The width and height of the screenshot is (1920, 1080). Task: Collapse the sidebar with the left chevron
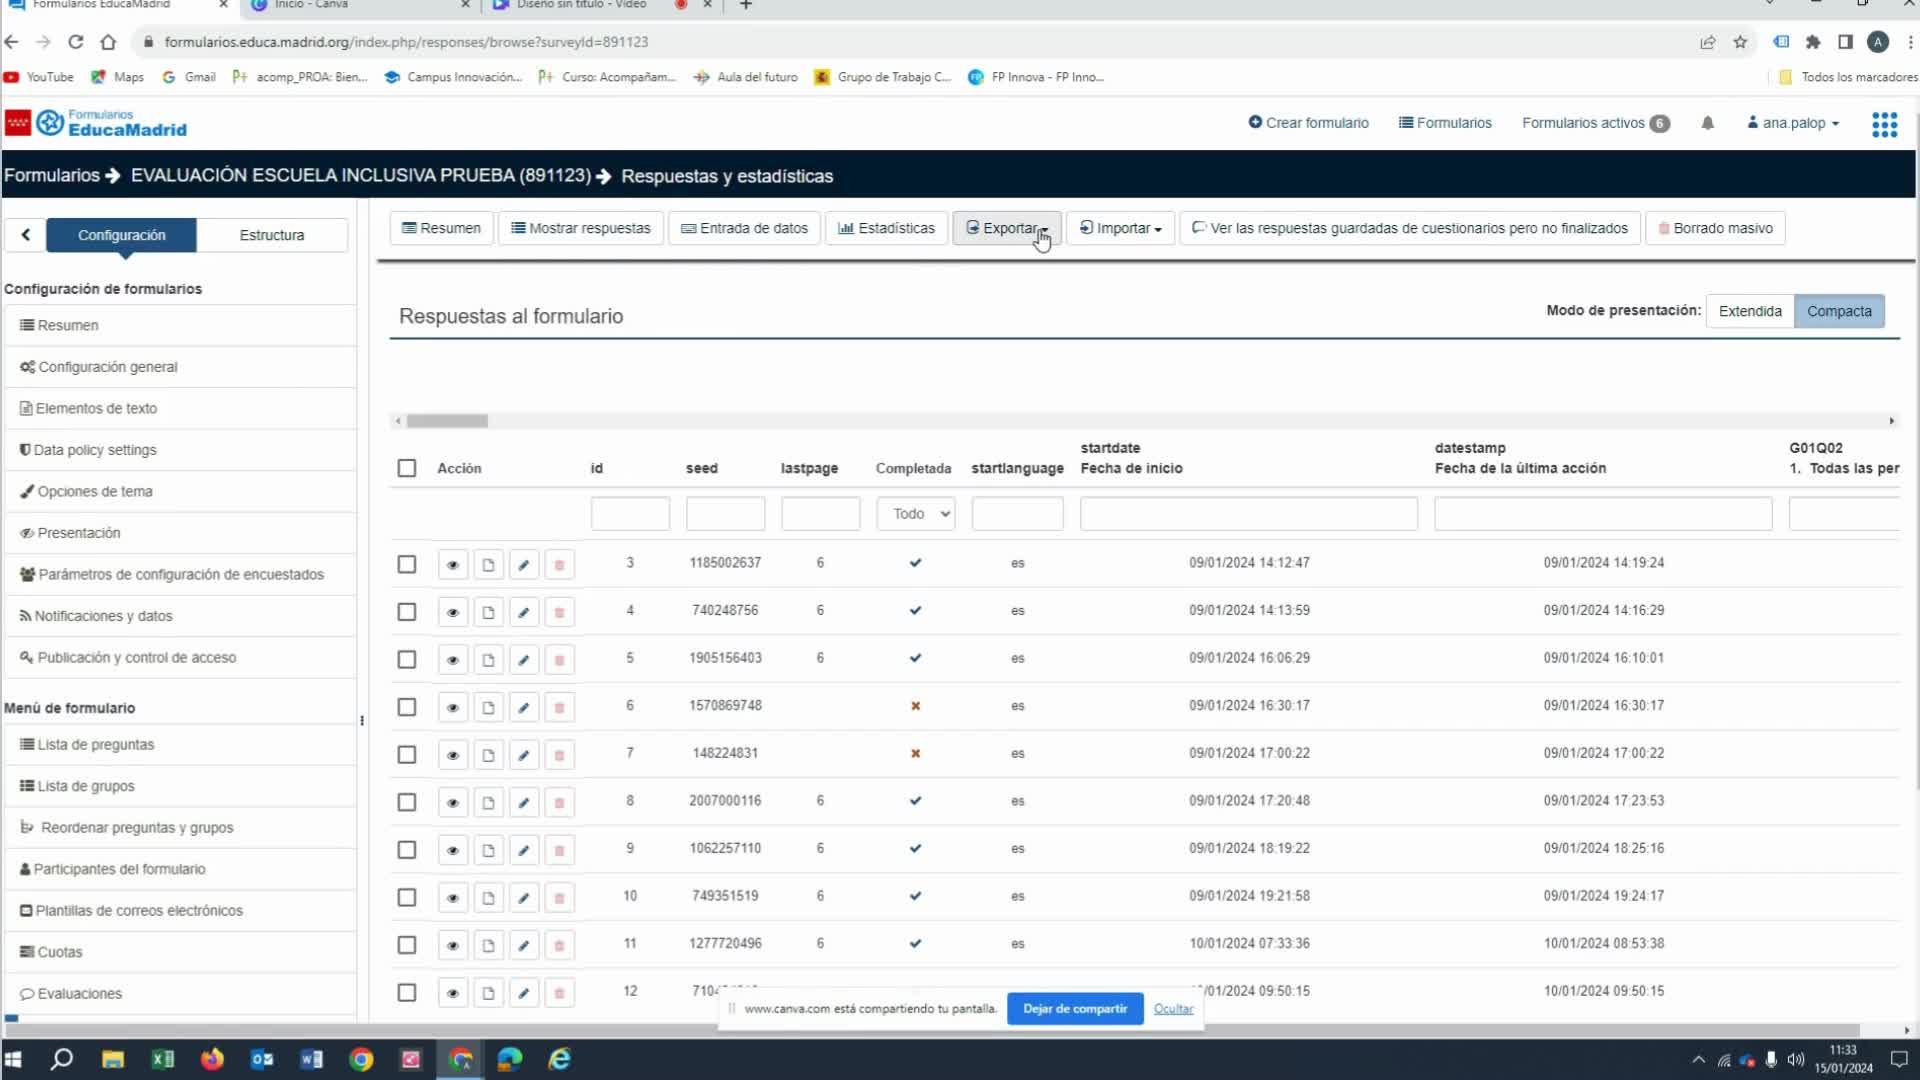click(x=25, y=235)
